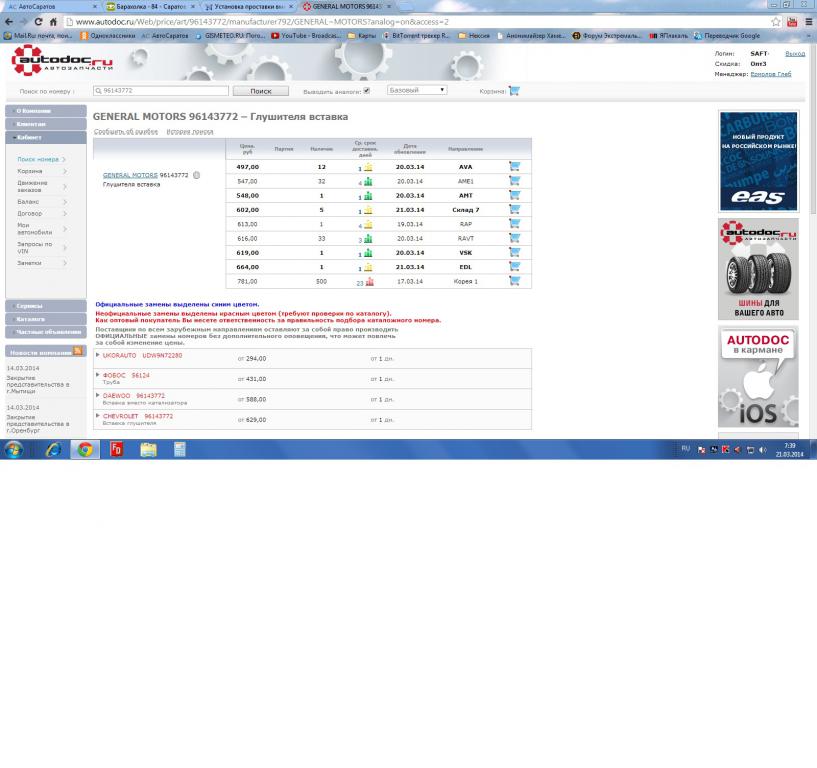Go back with the browser back arrow
Image resolution: width=817 pixels, height=768 pixels.
click(9, 22)
